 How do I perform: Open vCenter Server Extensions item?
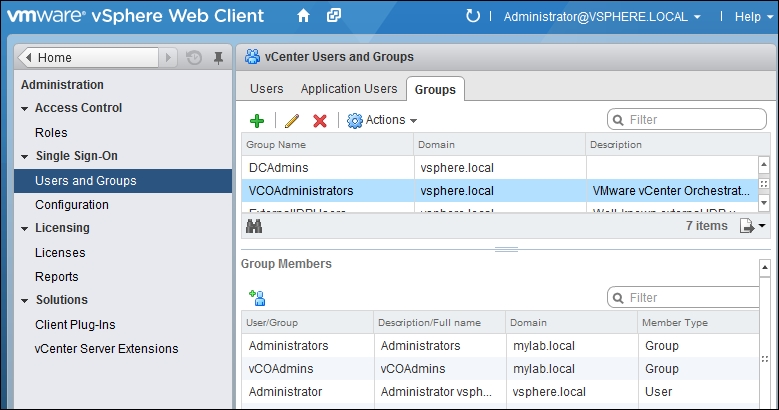click(x=106, y=349)
